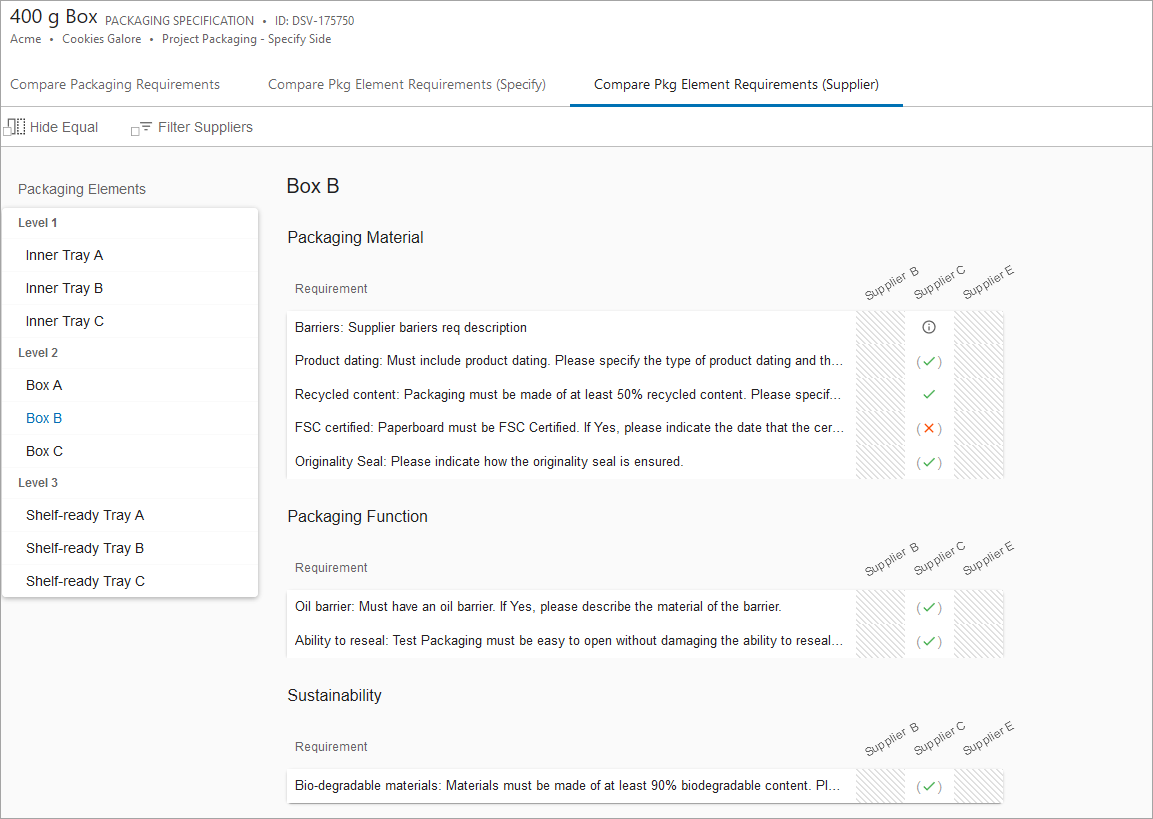Click the Hide Equal button label
The width and height of the screenshot is (1153, 819).
coord(64,127)
